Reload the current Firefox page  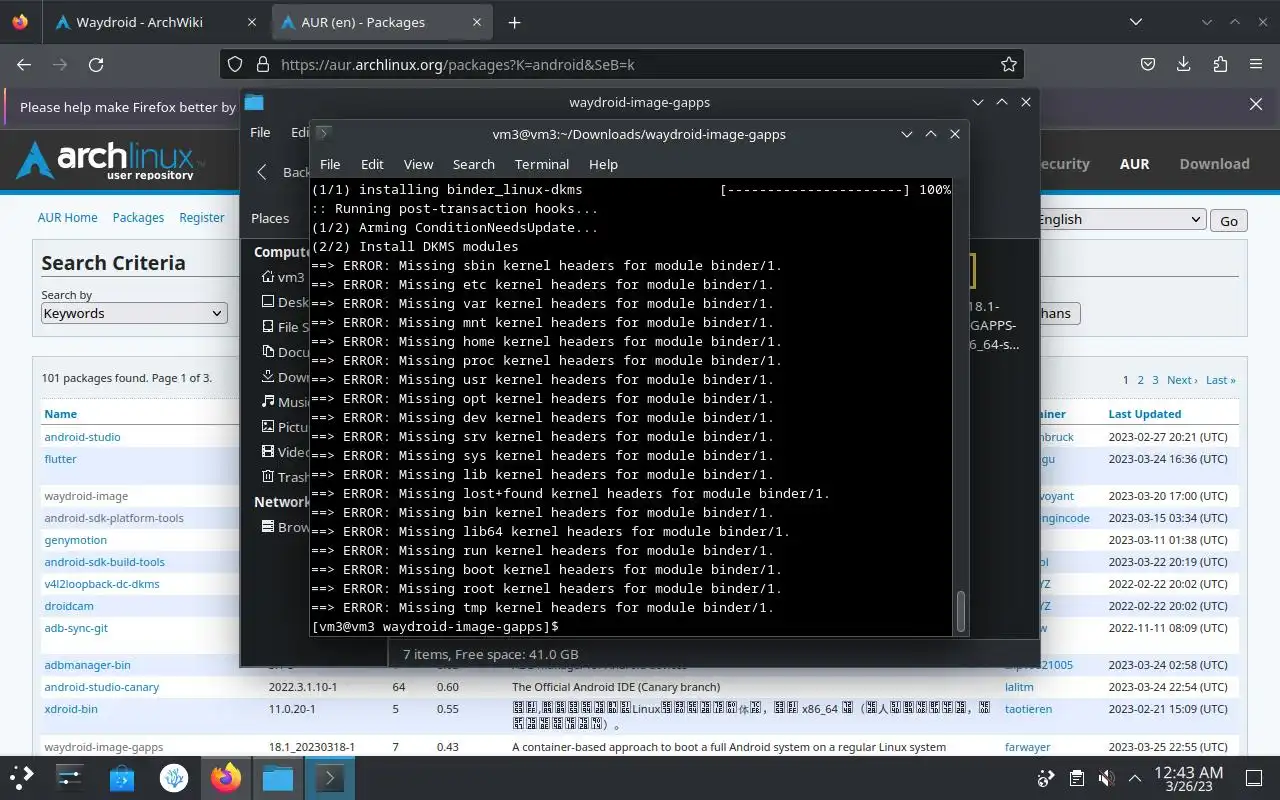[x=96, y=64]
